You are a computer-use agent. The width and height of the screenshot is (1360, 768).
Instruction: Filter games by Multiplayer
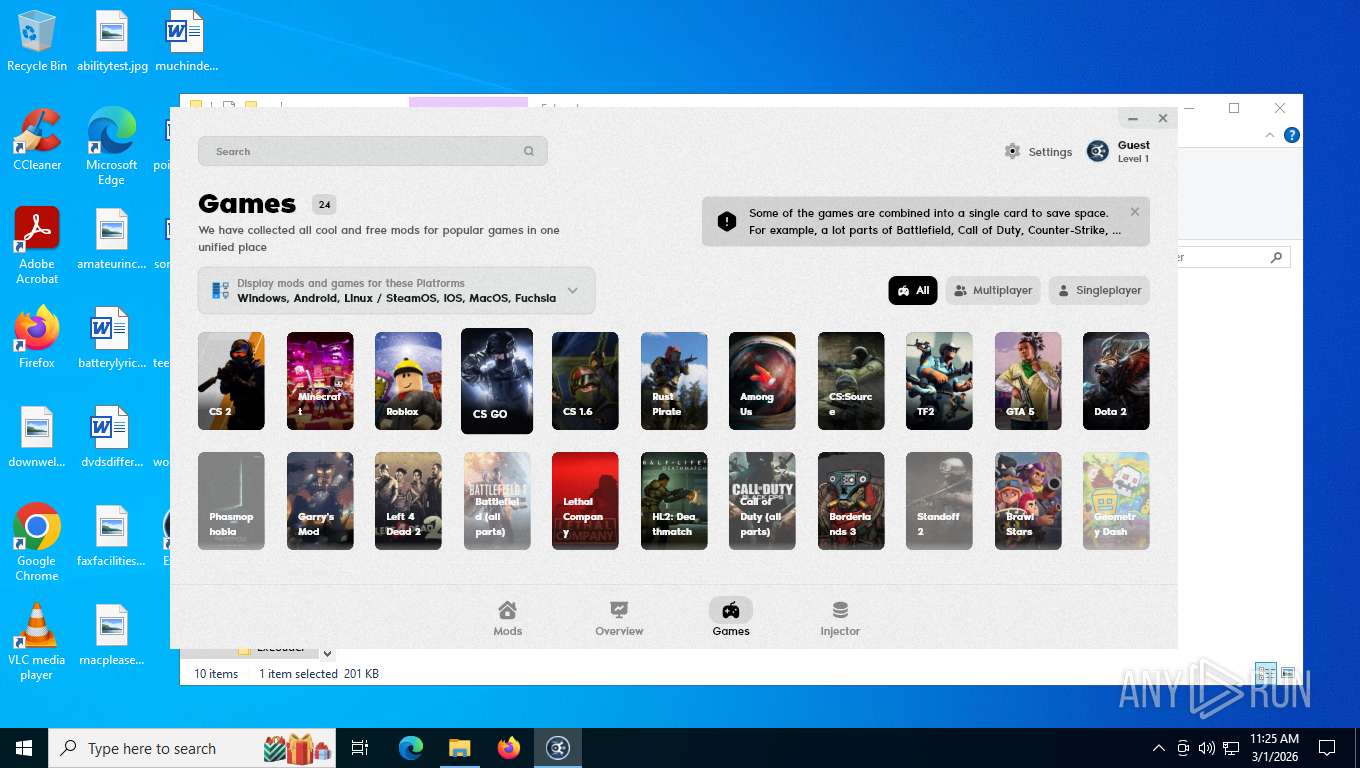(993, 290)
